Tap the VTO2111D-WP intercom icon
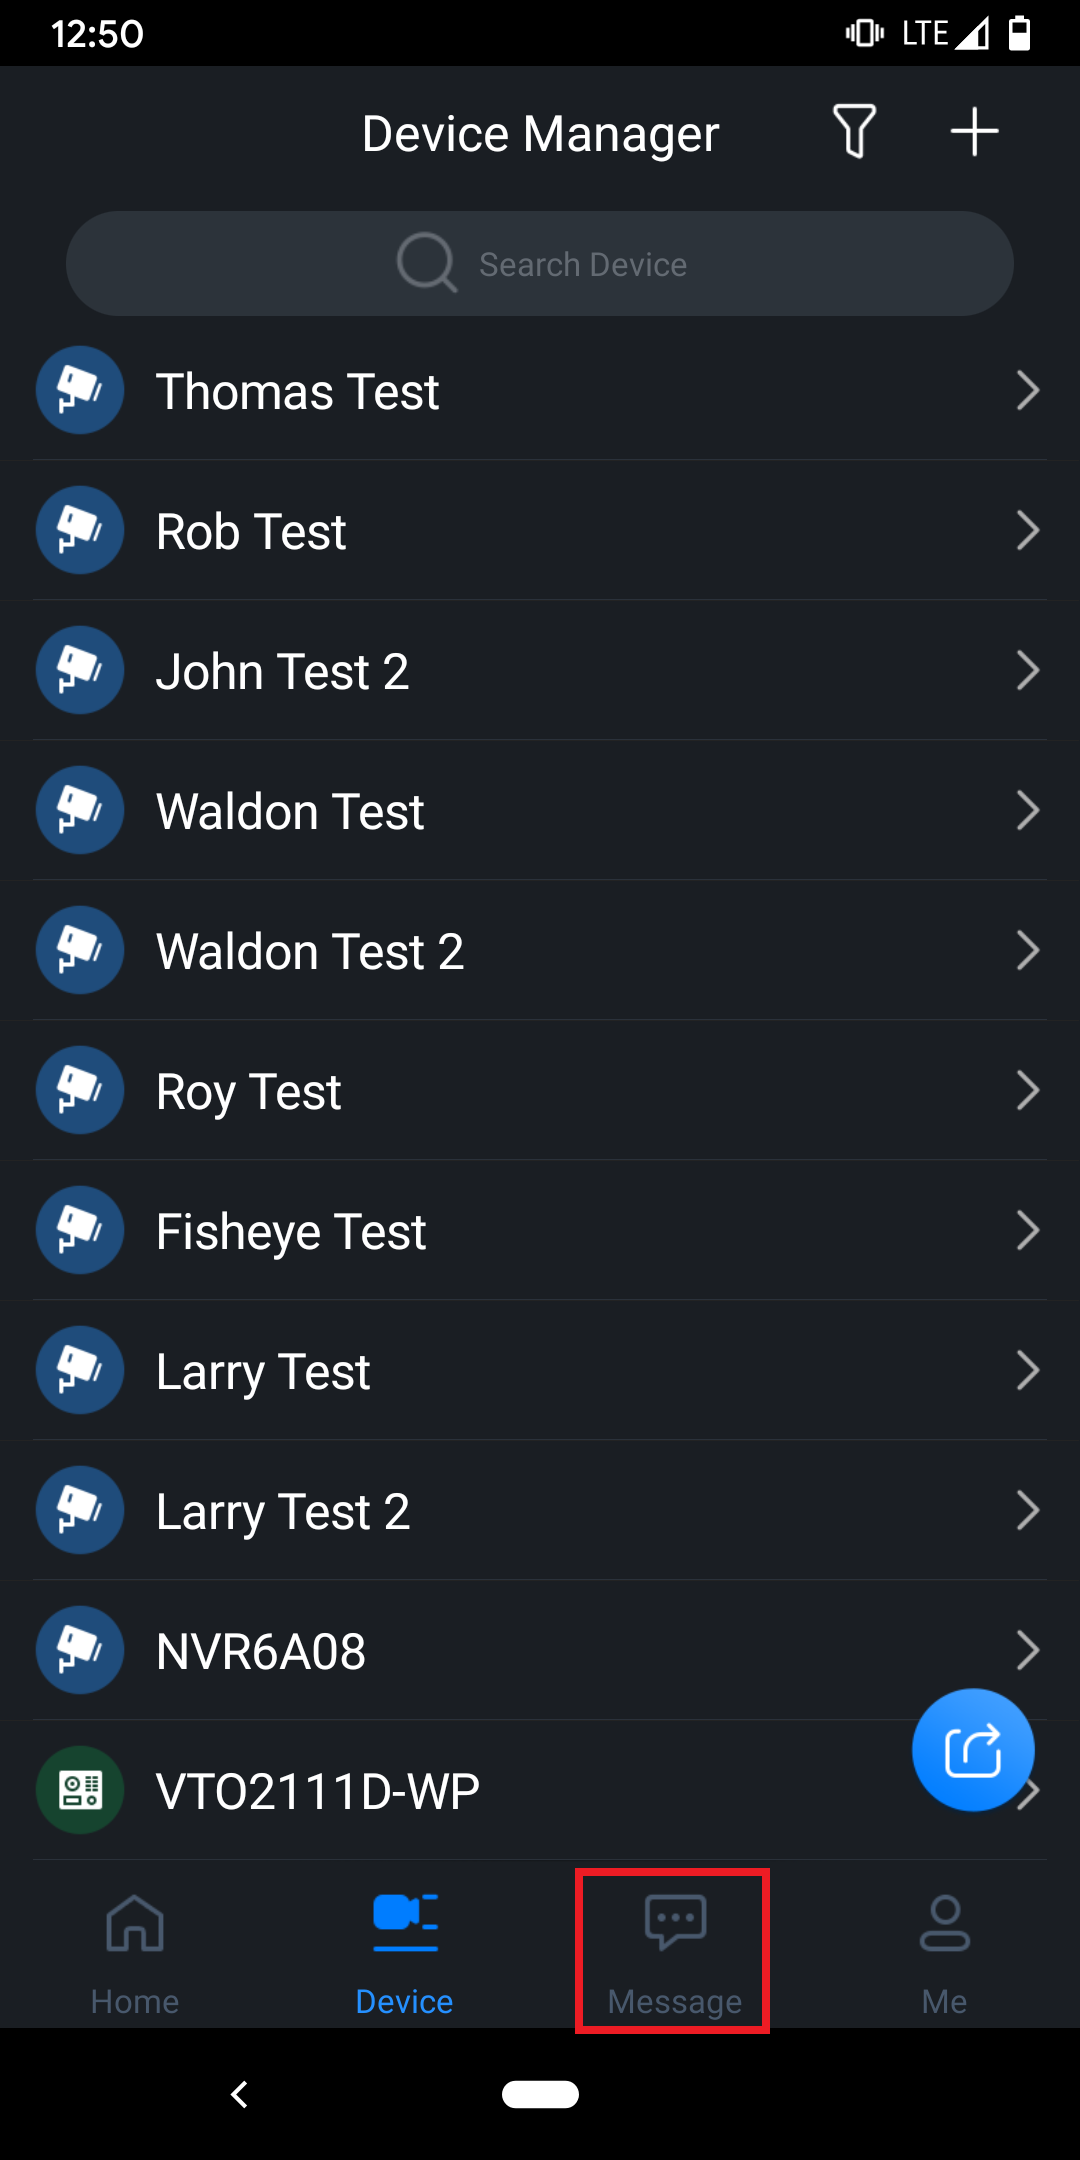Image resolution: width=1080 pixels, height=2160 pixels. coord(80,1790)
